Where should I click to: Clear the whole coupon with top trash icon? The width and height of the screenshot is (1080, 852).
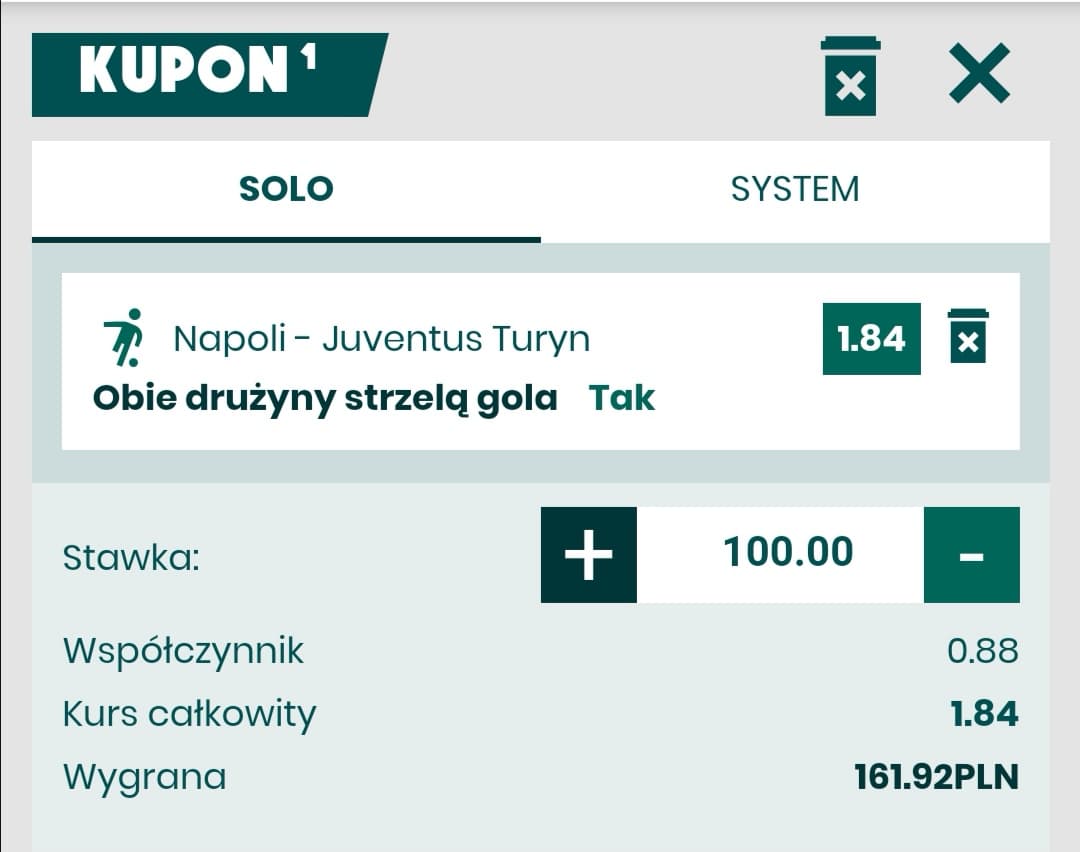click(850, 76)
